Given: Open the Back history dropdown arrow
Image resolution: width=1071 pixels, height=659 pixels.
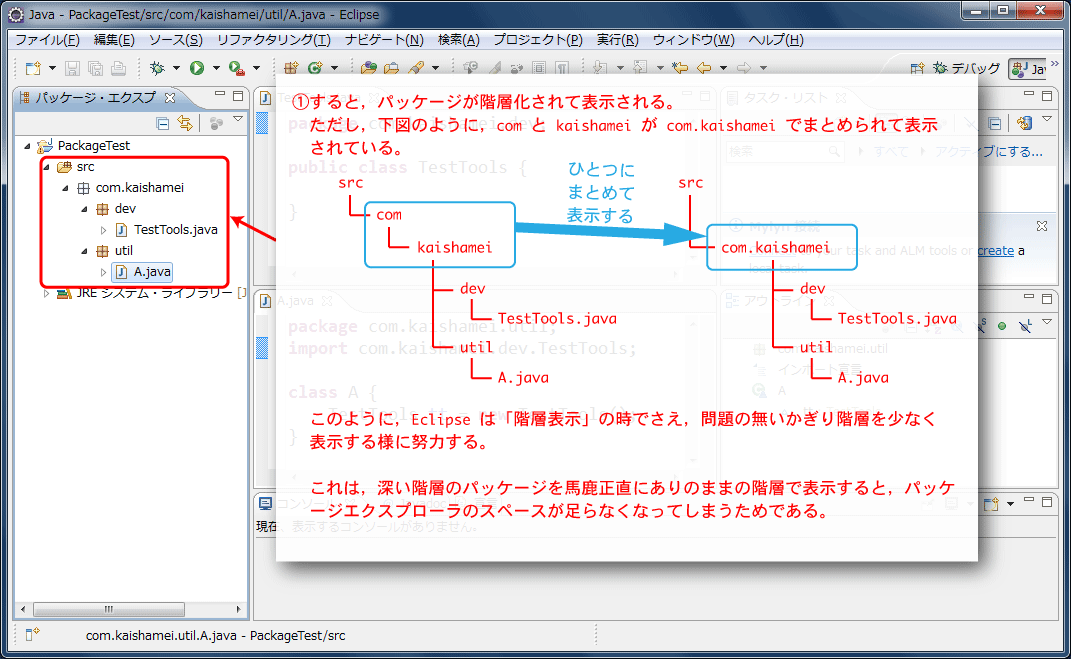Looking at the screenshot, I should pyautogui.click(x=723, y=68).
